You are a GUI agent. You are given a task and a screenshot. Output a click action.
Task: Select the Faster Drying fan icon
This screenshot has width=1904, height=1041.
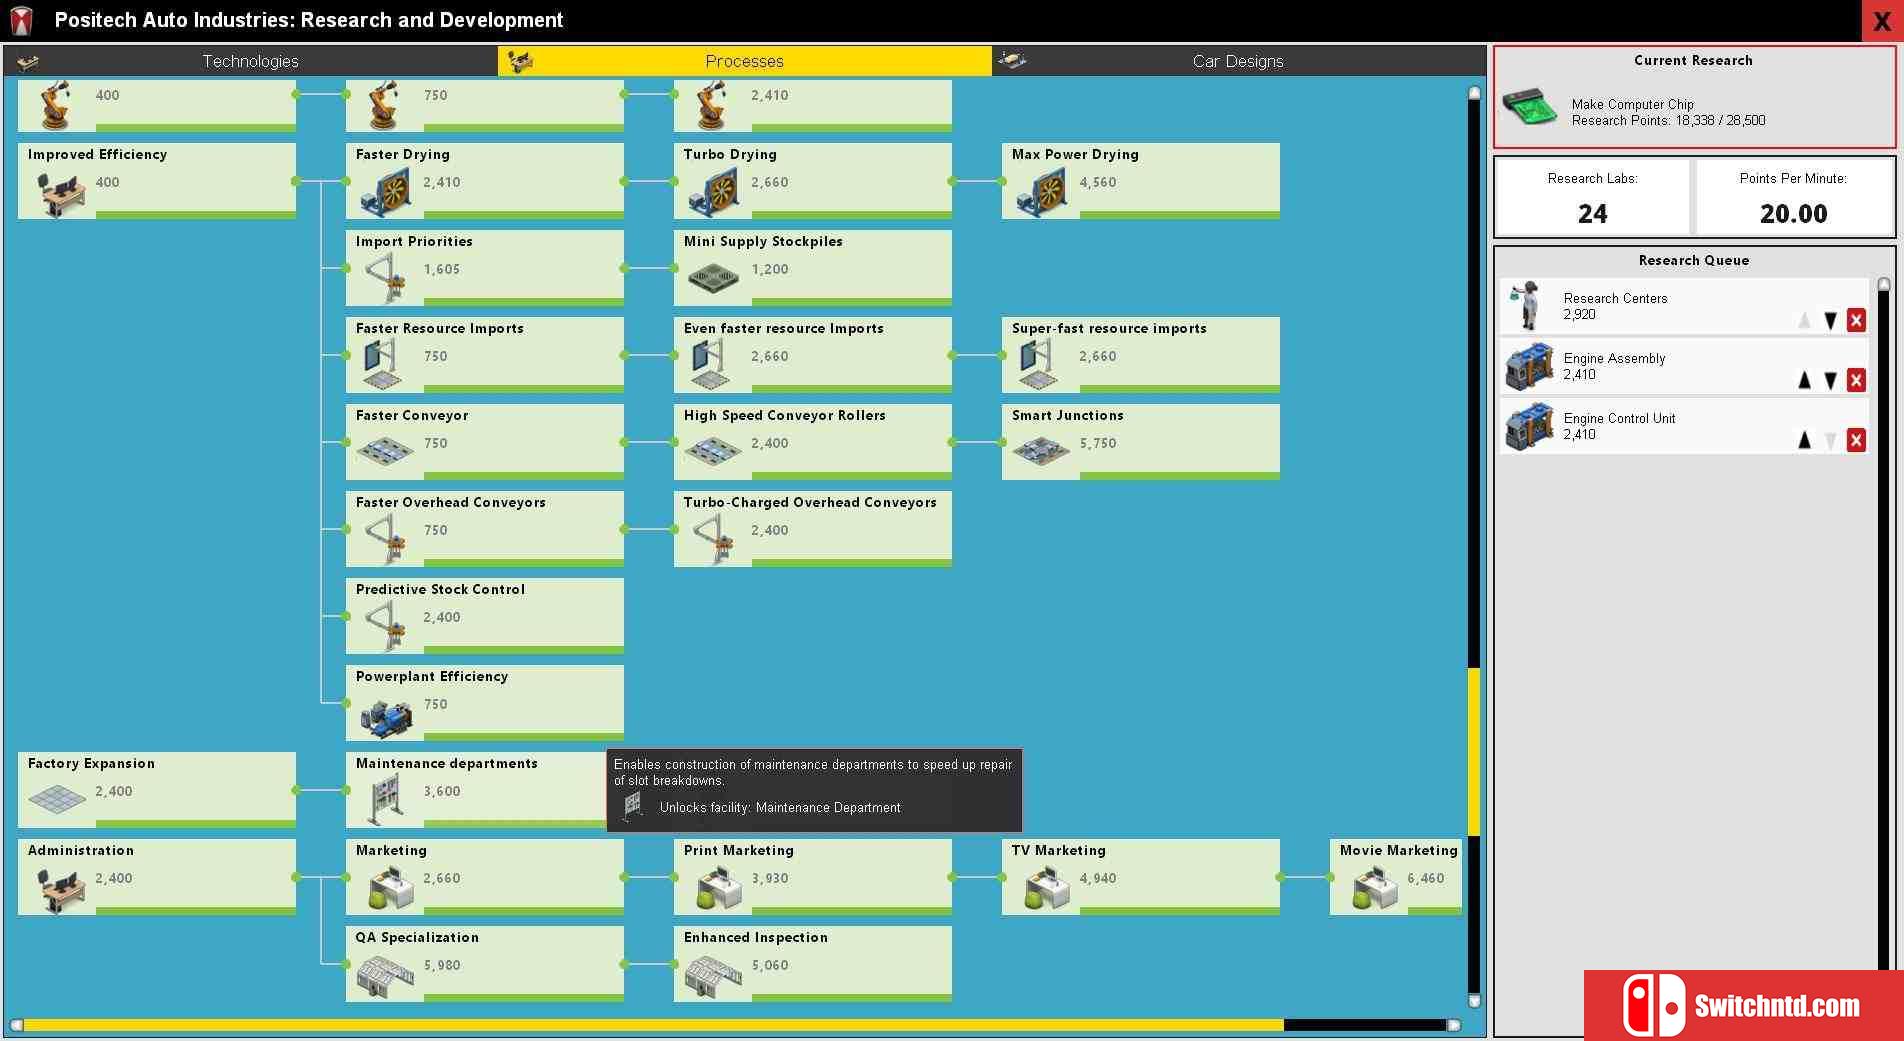[x=386, y=192]
